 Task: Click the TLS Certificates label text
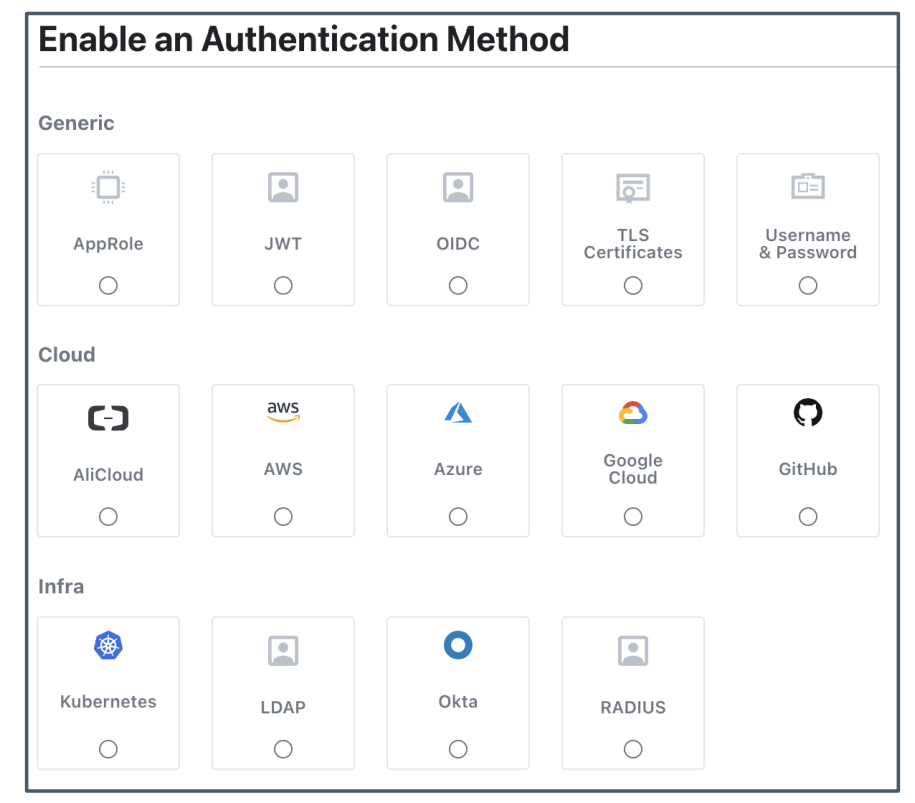(633, 244)
